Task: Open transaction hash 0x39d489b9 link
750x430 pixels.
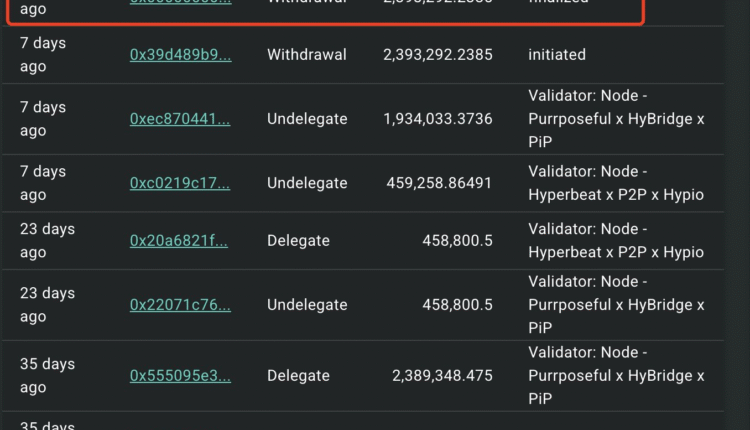Action: click(180, 55)
